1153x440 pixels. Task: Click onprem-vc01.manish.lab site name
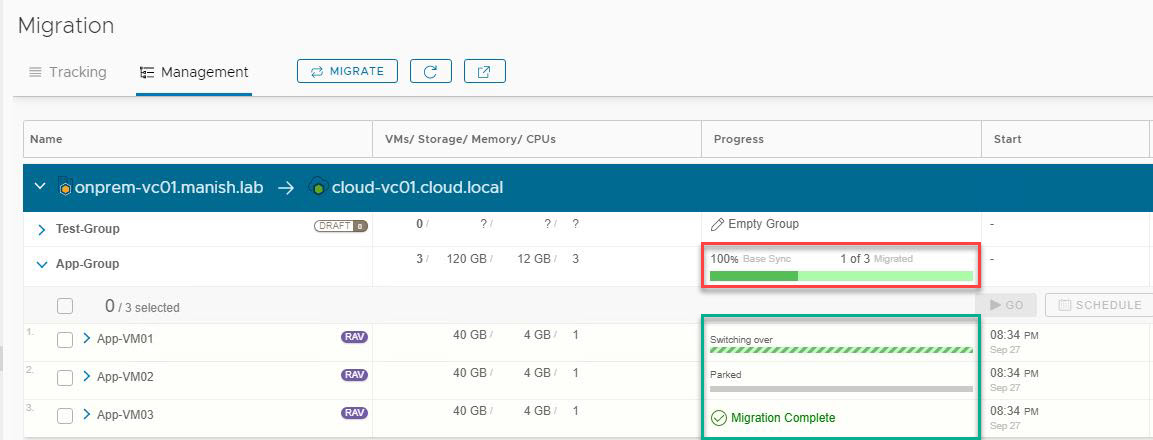169,188
